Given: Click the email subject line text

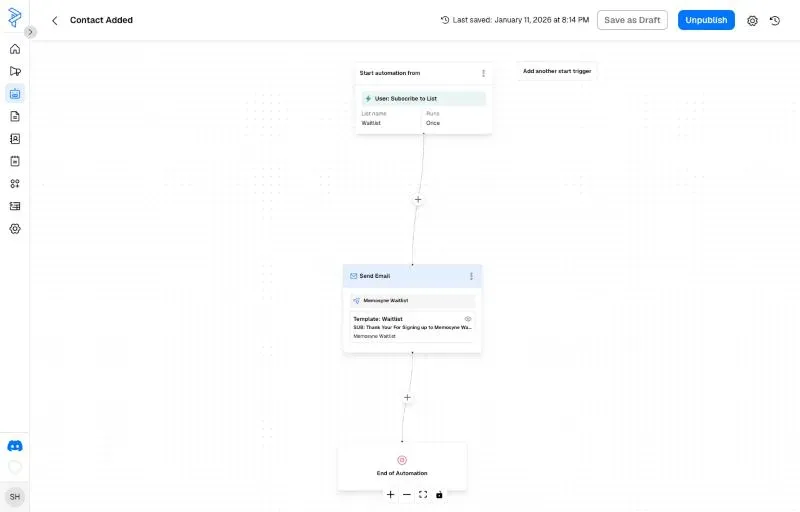Looking at the screenshot, I should pyautogui.click(x=412, y=327).
